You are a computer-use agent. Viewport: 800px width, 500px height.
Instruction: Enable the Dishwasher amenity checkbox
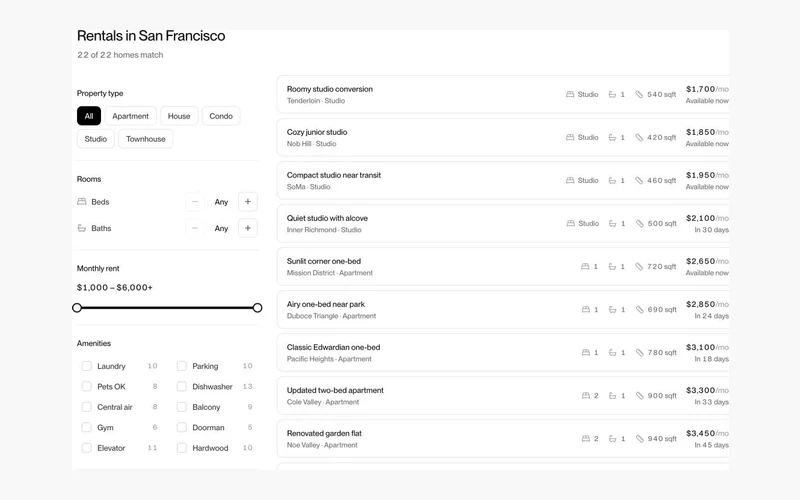(182, 386)
